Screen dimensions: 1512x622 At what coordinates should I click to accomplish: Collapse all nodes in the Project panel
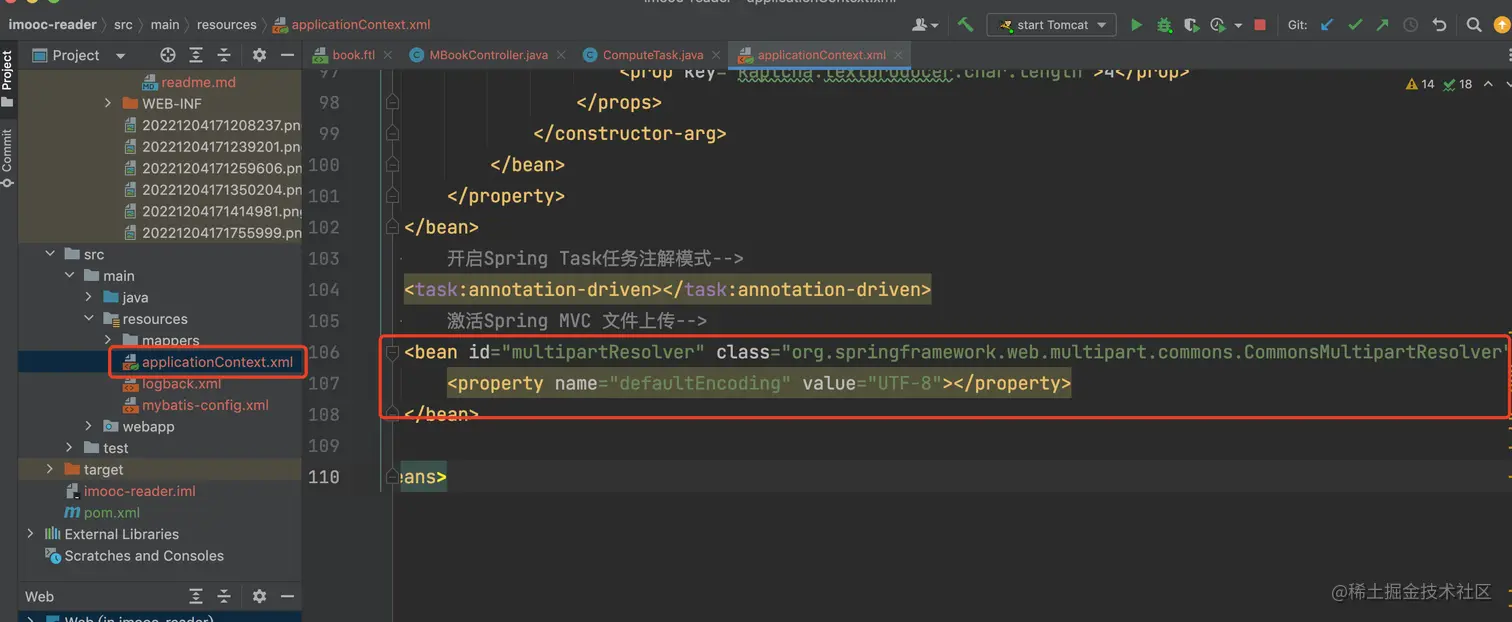pos(224,55)
